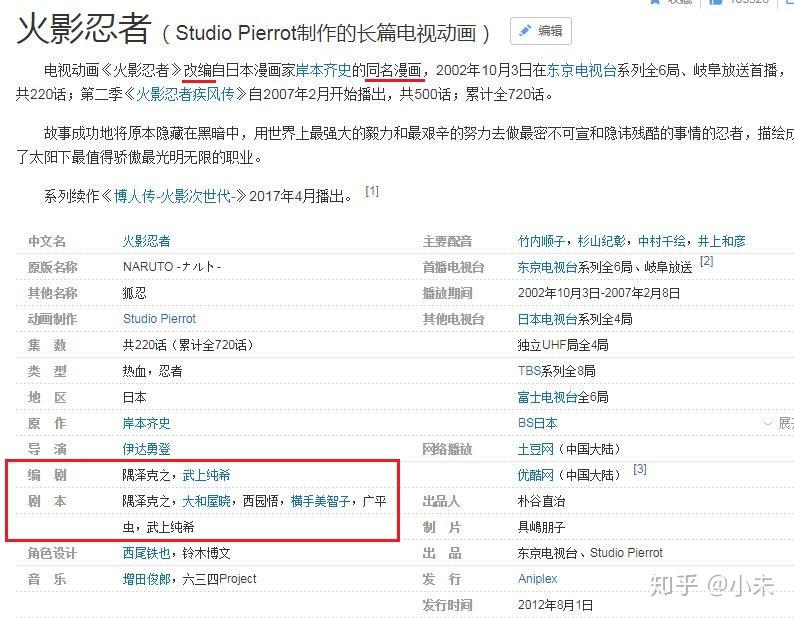
Task: Select the text 狐忍 in 其他名称 row
Action: pyautogui.click(x=134, y=293)
